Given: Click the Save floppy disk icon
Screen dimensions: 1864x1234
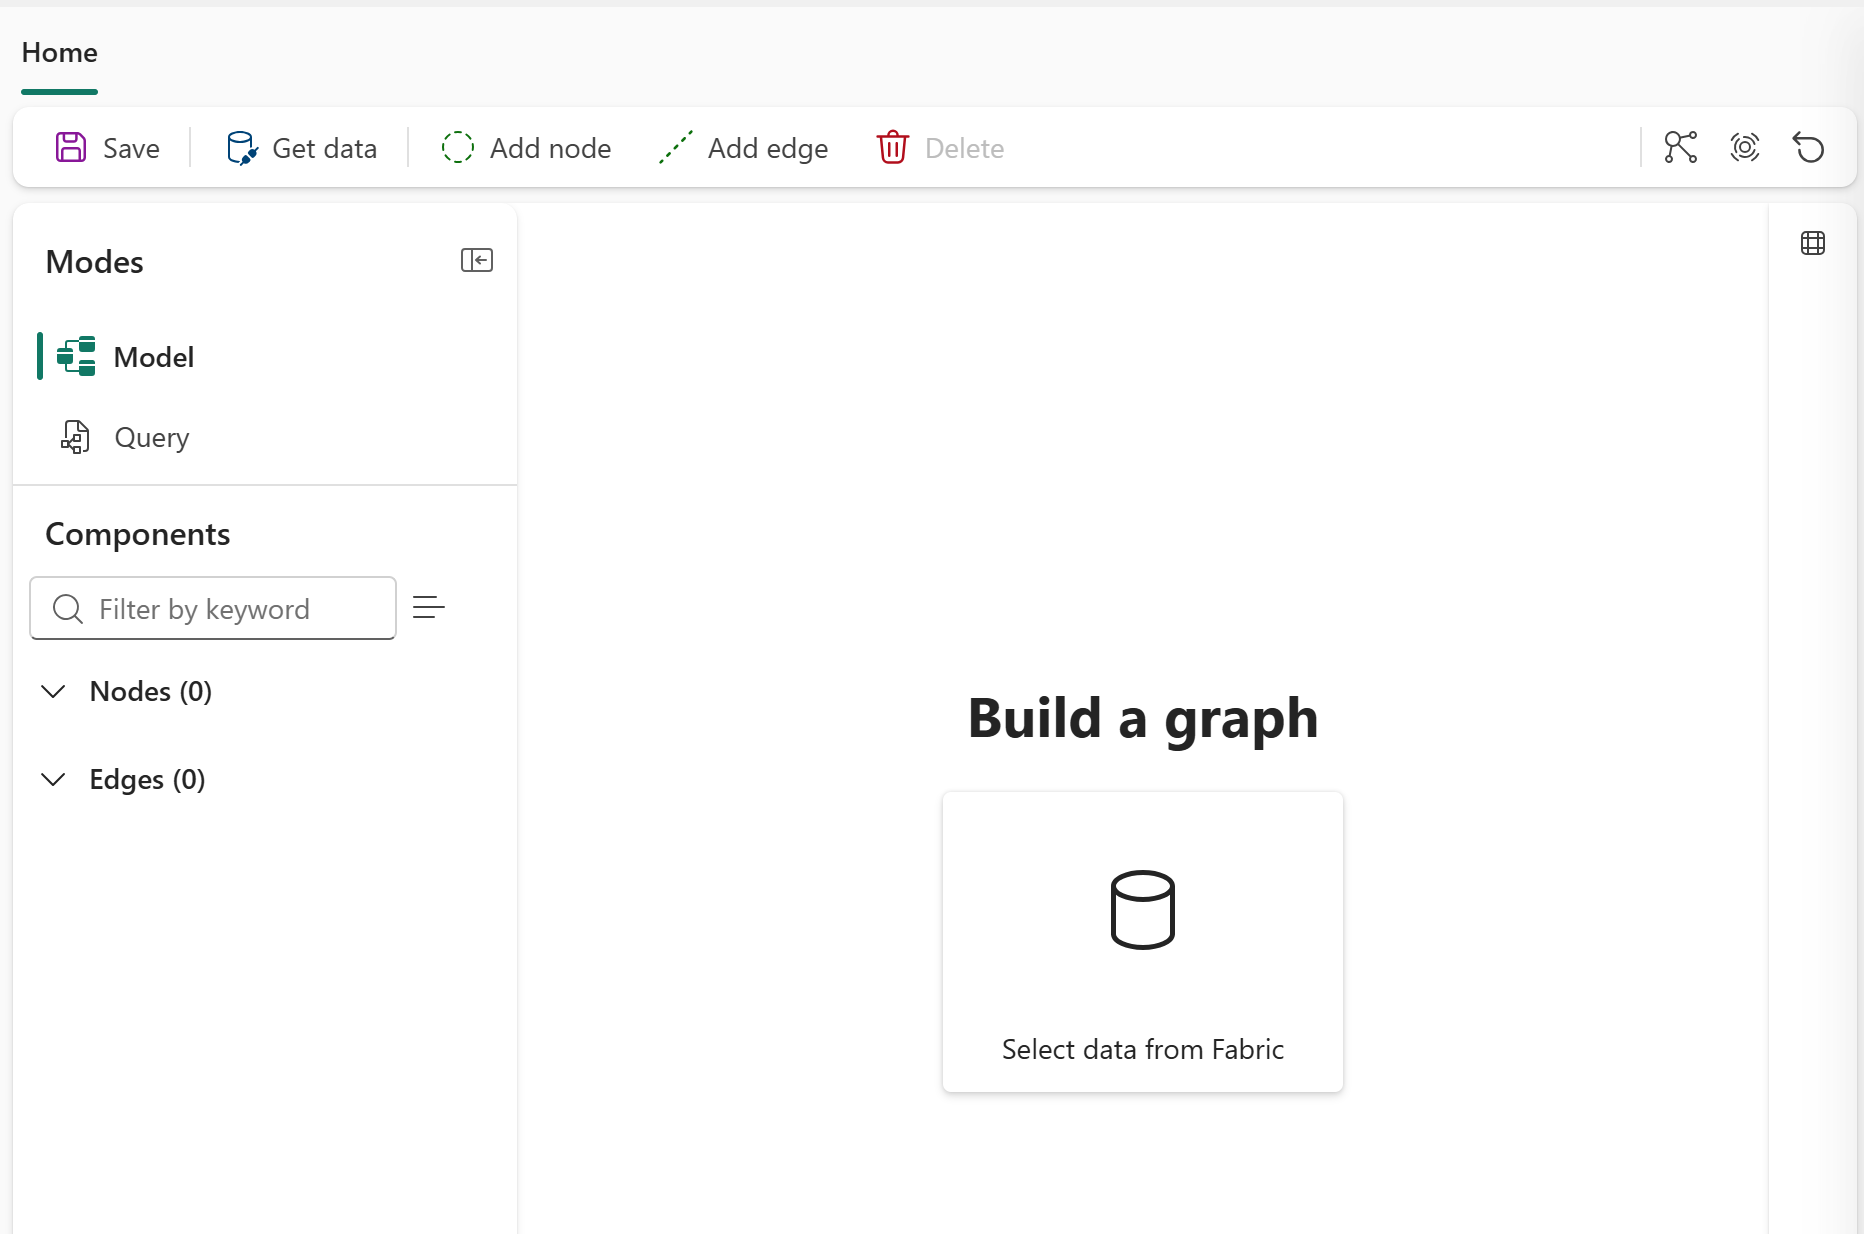Looking at the screenshot, I should 71,148.
